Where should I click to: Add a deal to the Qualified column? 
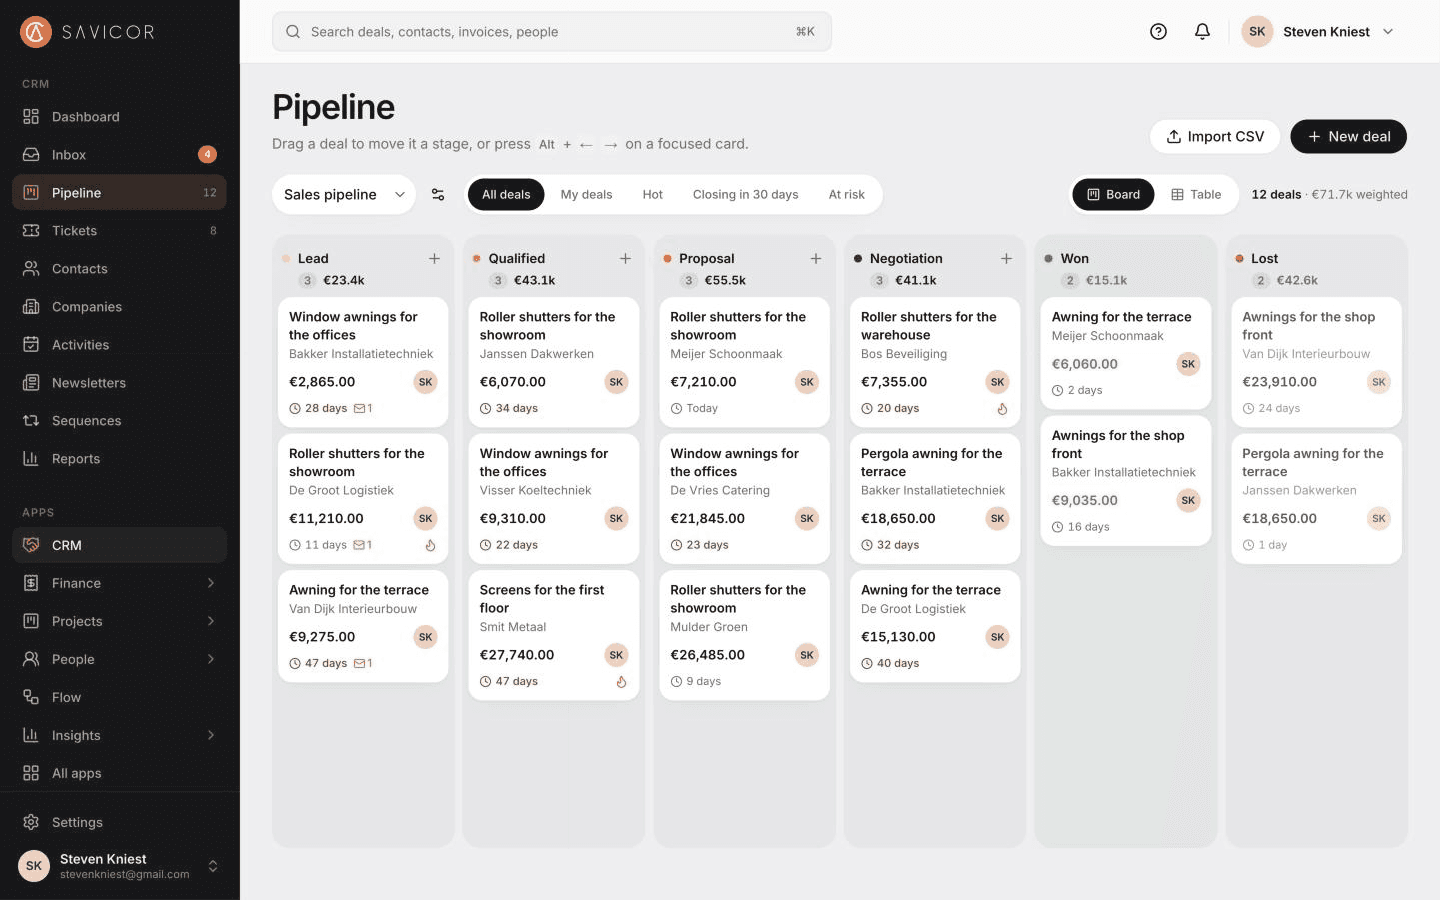625,259
